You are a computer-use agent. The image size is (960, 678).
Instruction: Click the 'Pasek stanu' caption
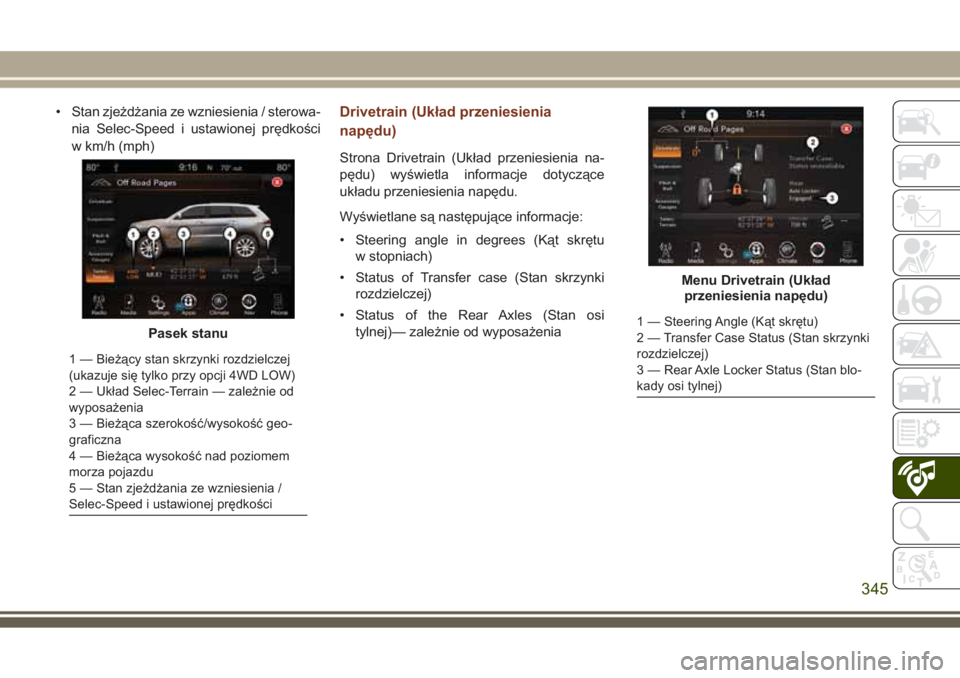[x=188, y=334]
